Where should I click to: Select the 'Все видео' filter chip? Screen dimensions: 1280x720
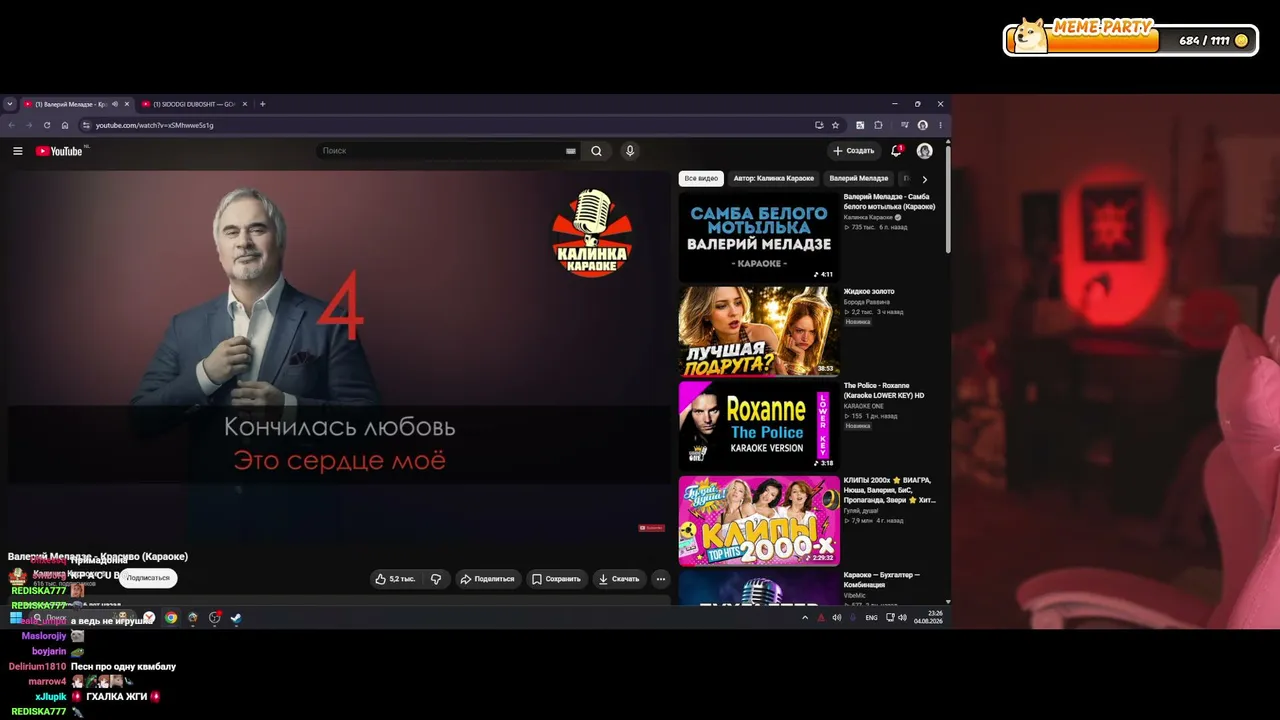pyautogui.click(x=701, y=179)
